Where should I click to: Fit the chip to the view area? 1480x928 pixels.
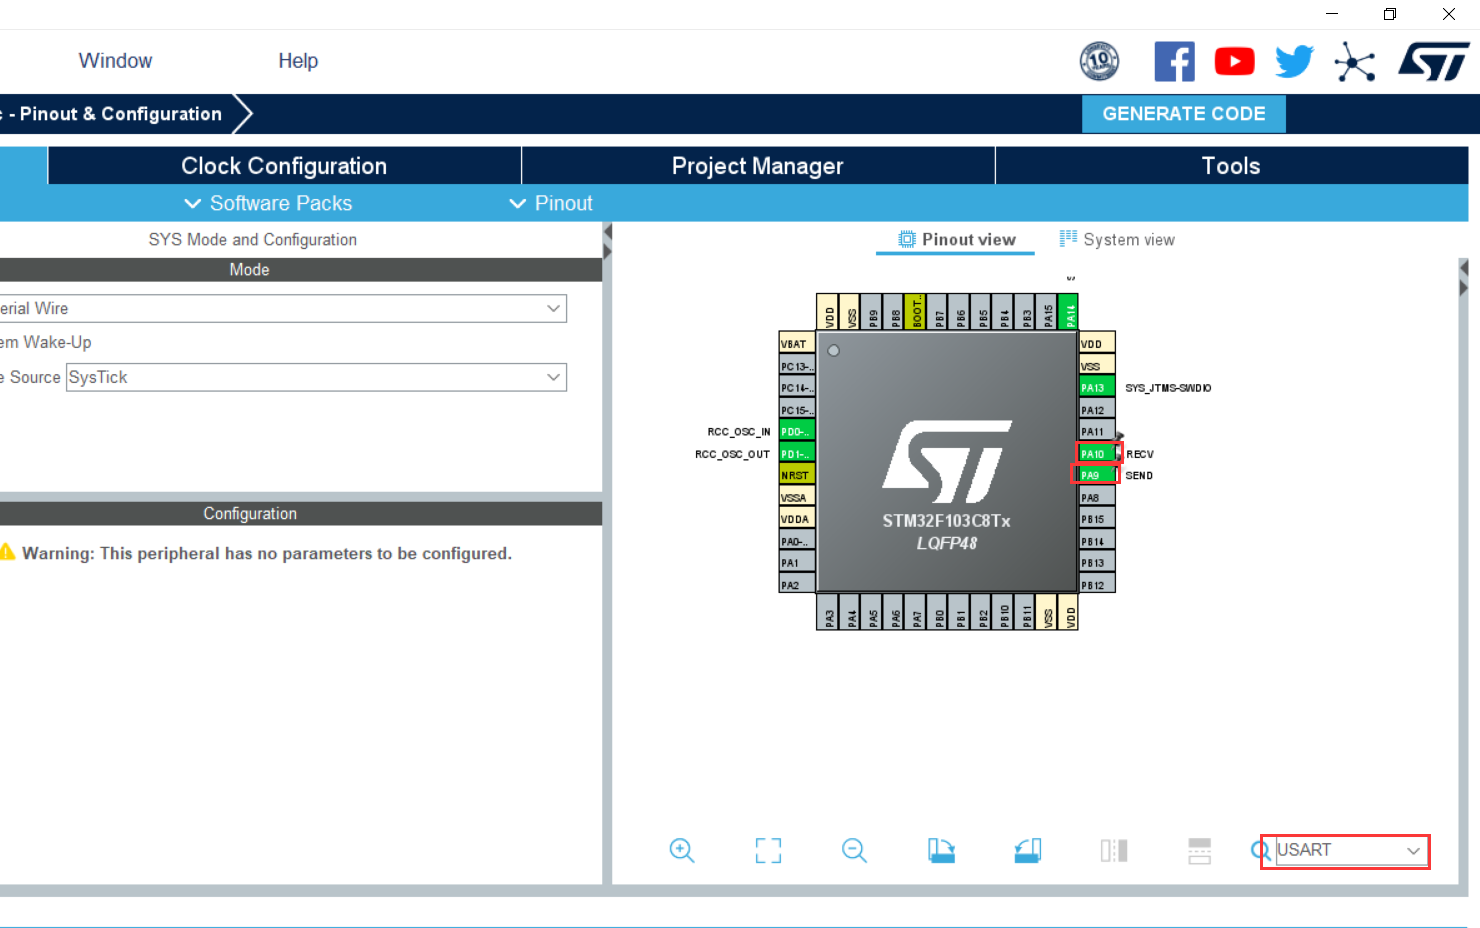click(768, 851)
